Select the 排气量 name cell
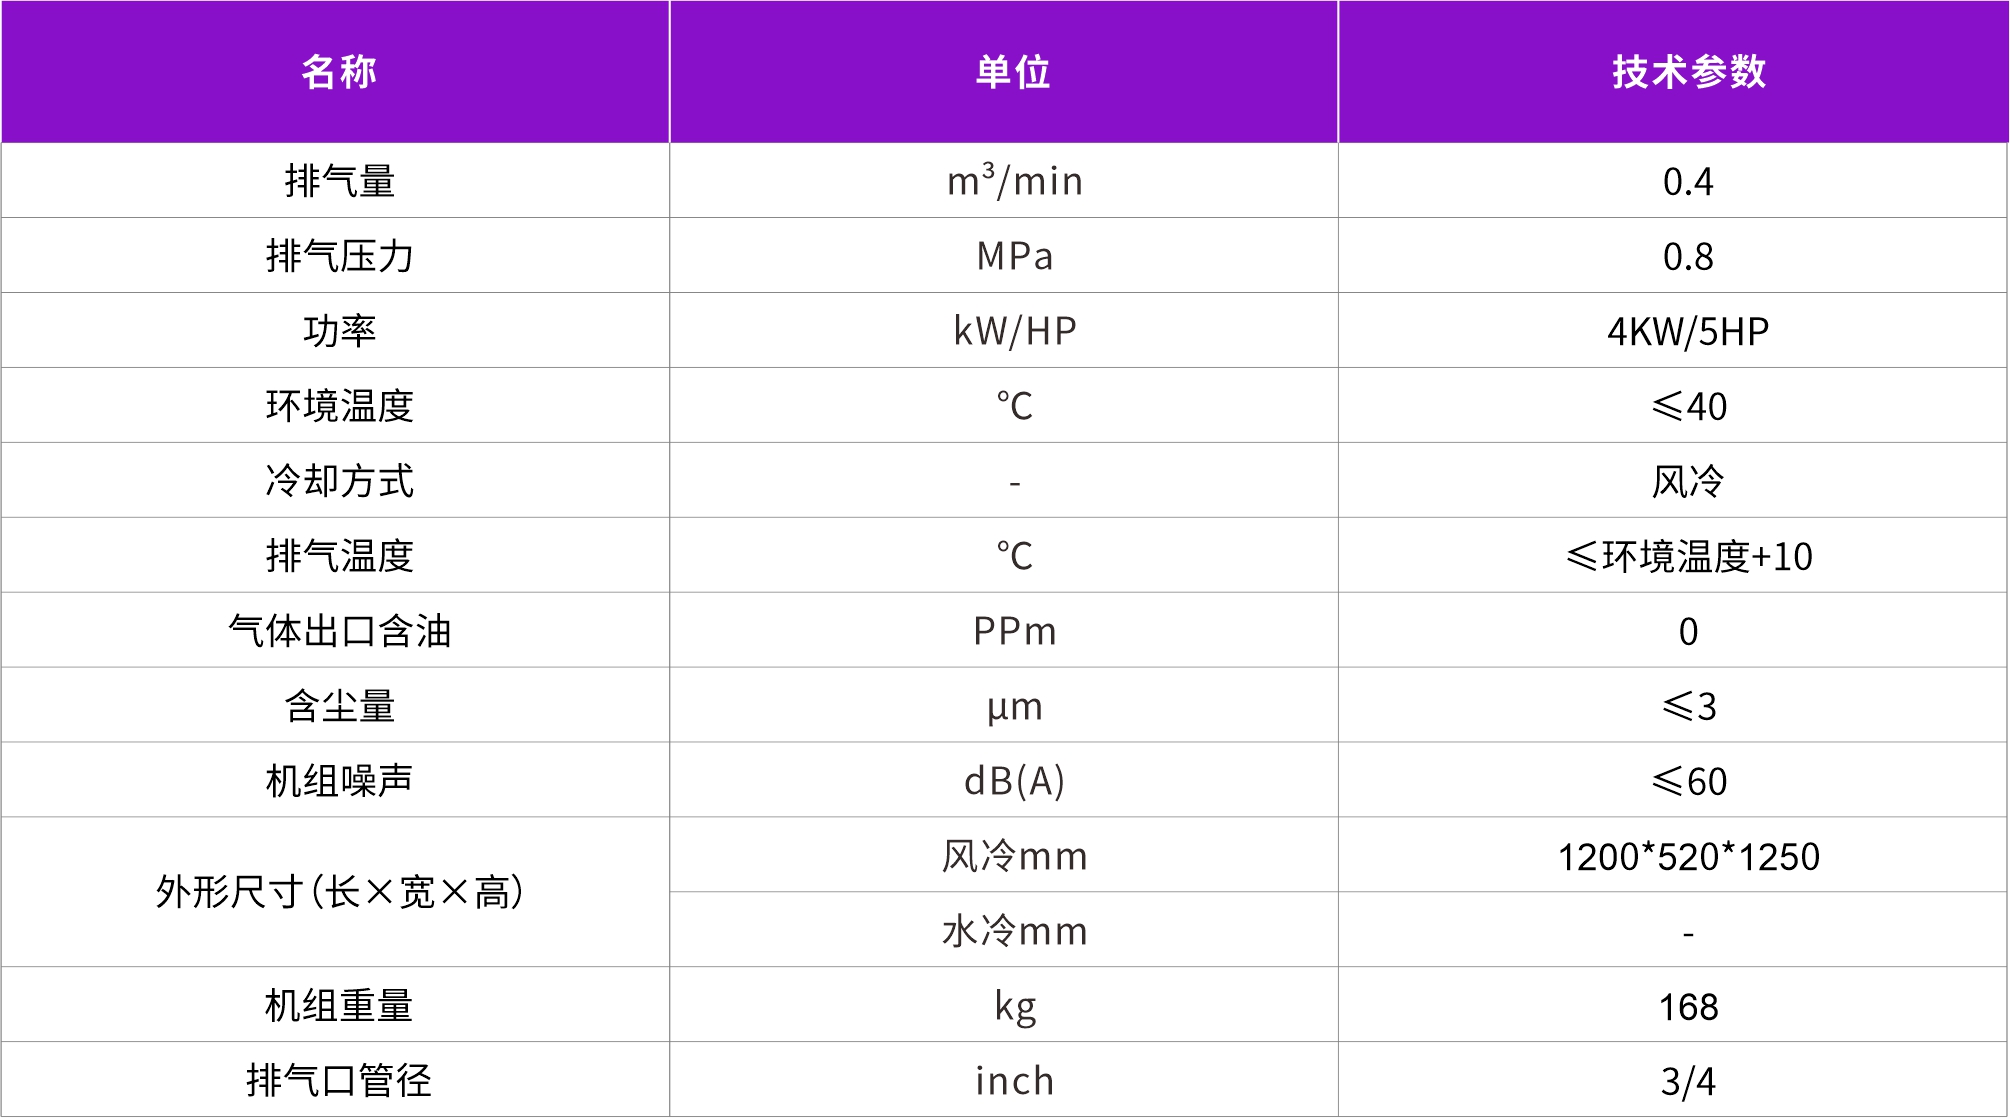 pyautogui.click(x=339, y=181)
